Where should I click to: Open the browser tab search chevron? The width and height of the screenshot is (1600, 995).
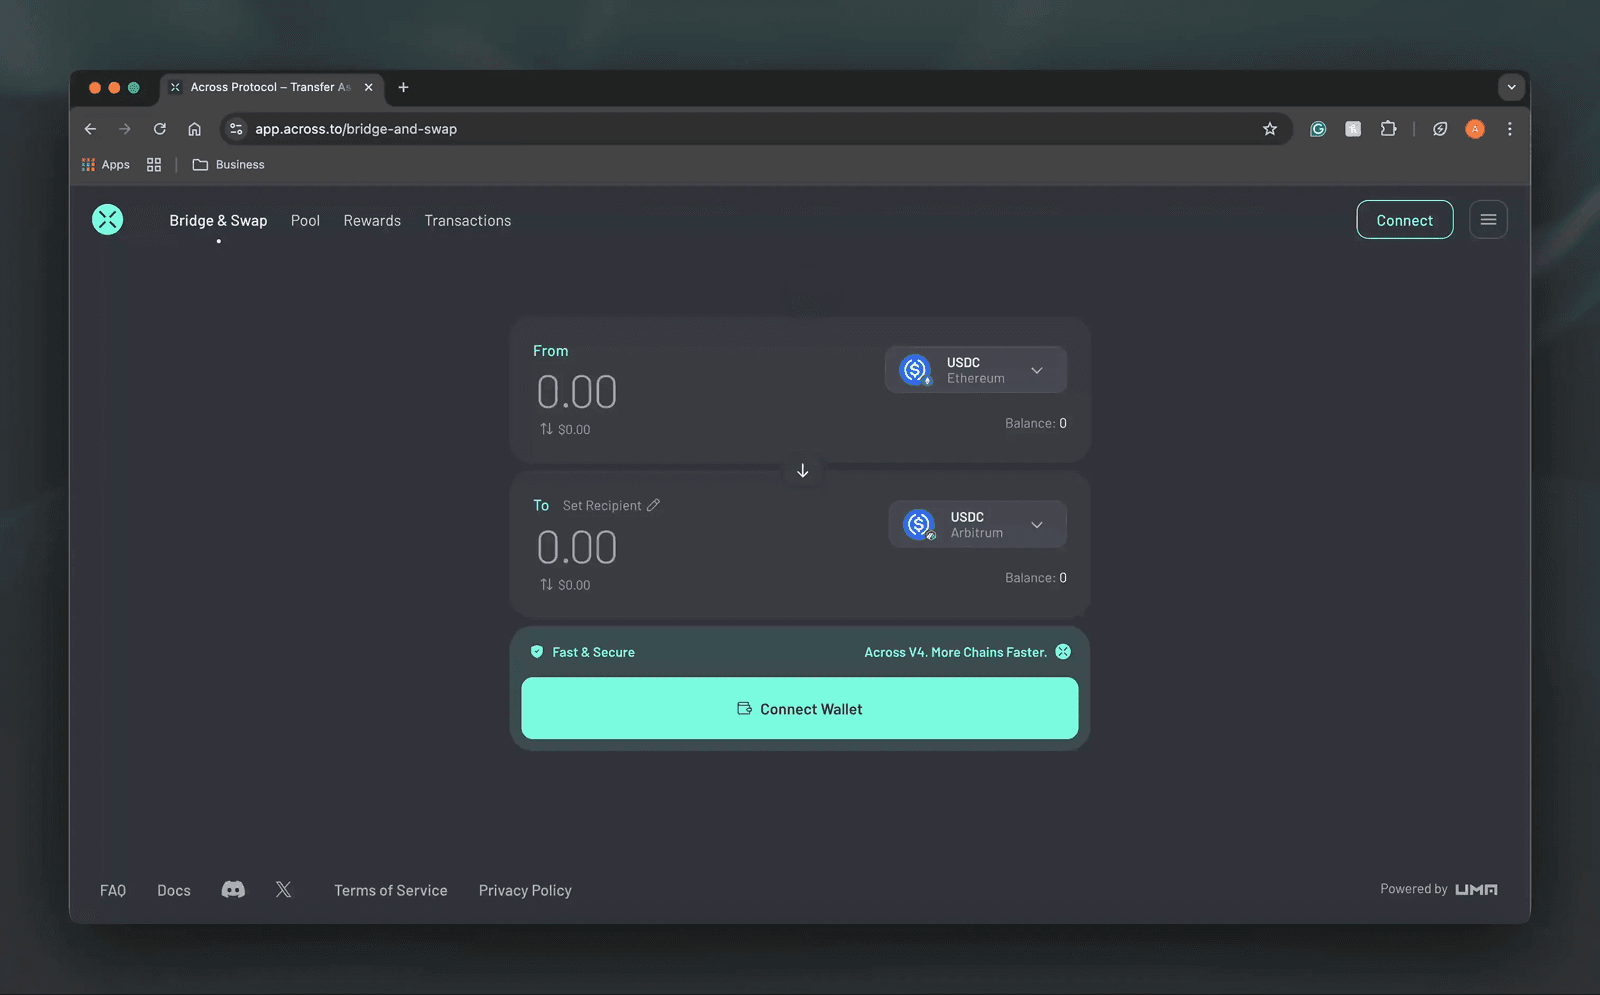click(1511, 87)
